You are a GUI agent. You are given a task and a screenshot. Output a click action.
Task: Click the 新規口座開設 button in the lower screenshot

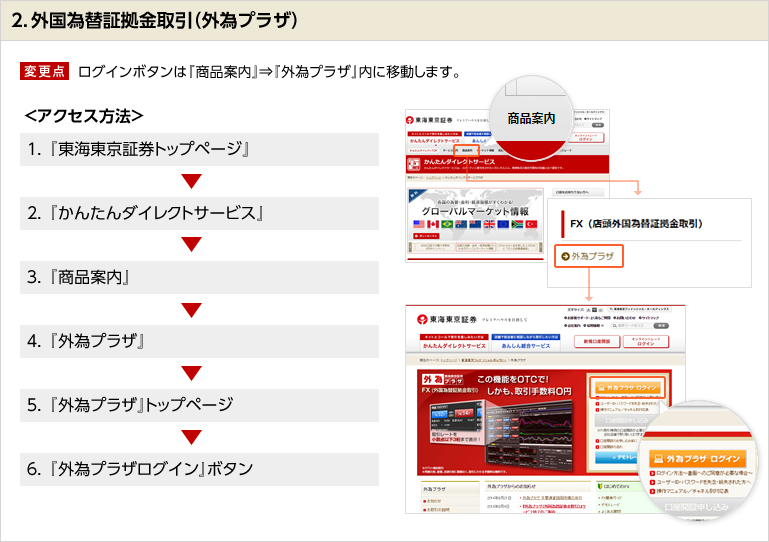pyautogui.click(x=597, y=341)
